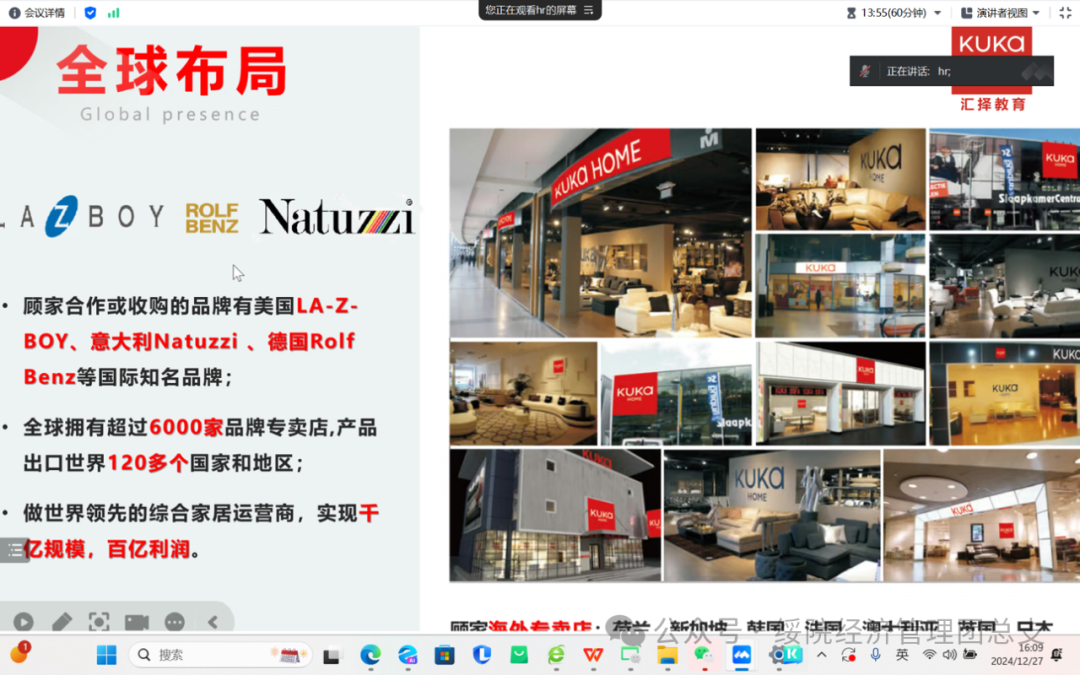
Task: Open WPS Office from the taskbar
Action: click(x=594, y=655)
